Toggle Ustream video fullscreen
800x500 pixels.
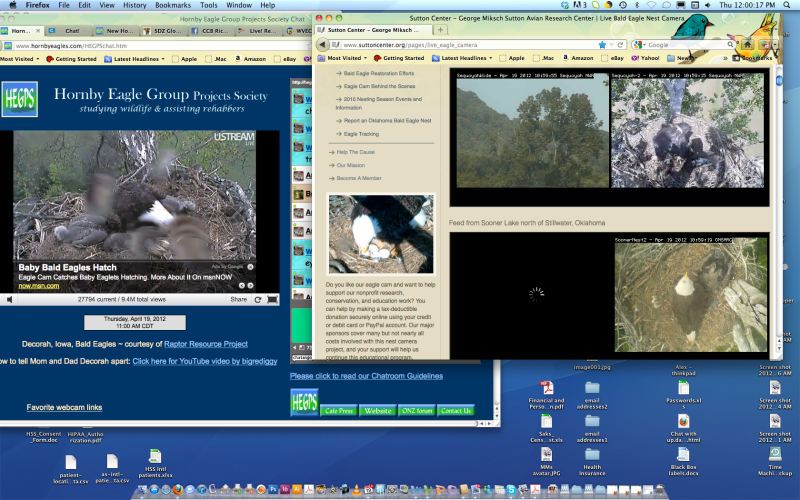[x=272, y=299]
